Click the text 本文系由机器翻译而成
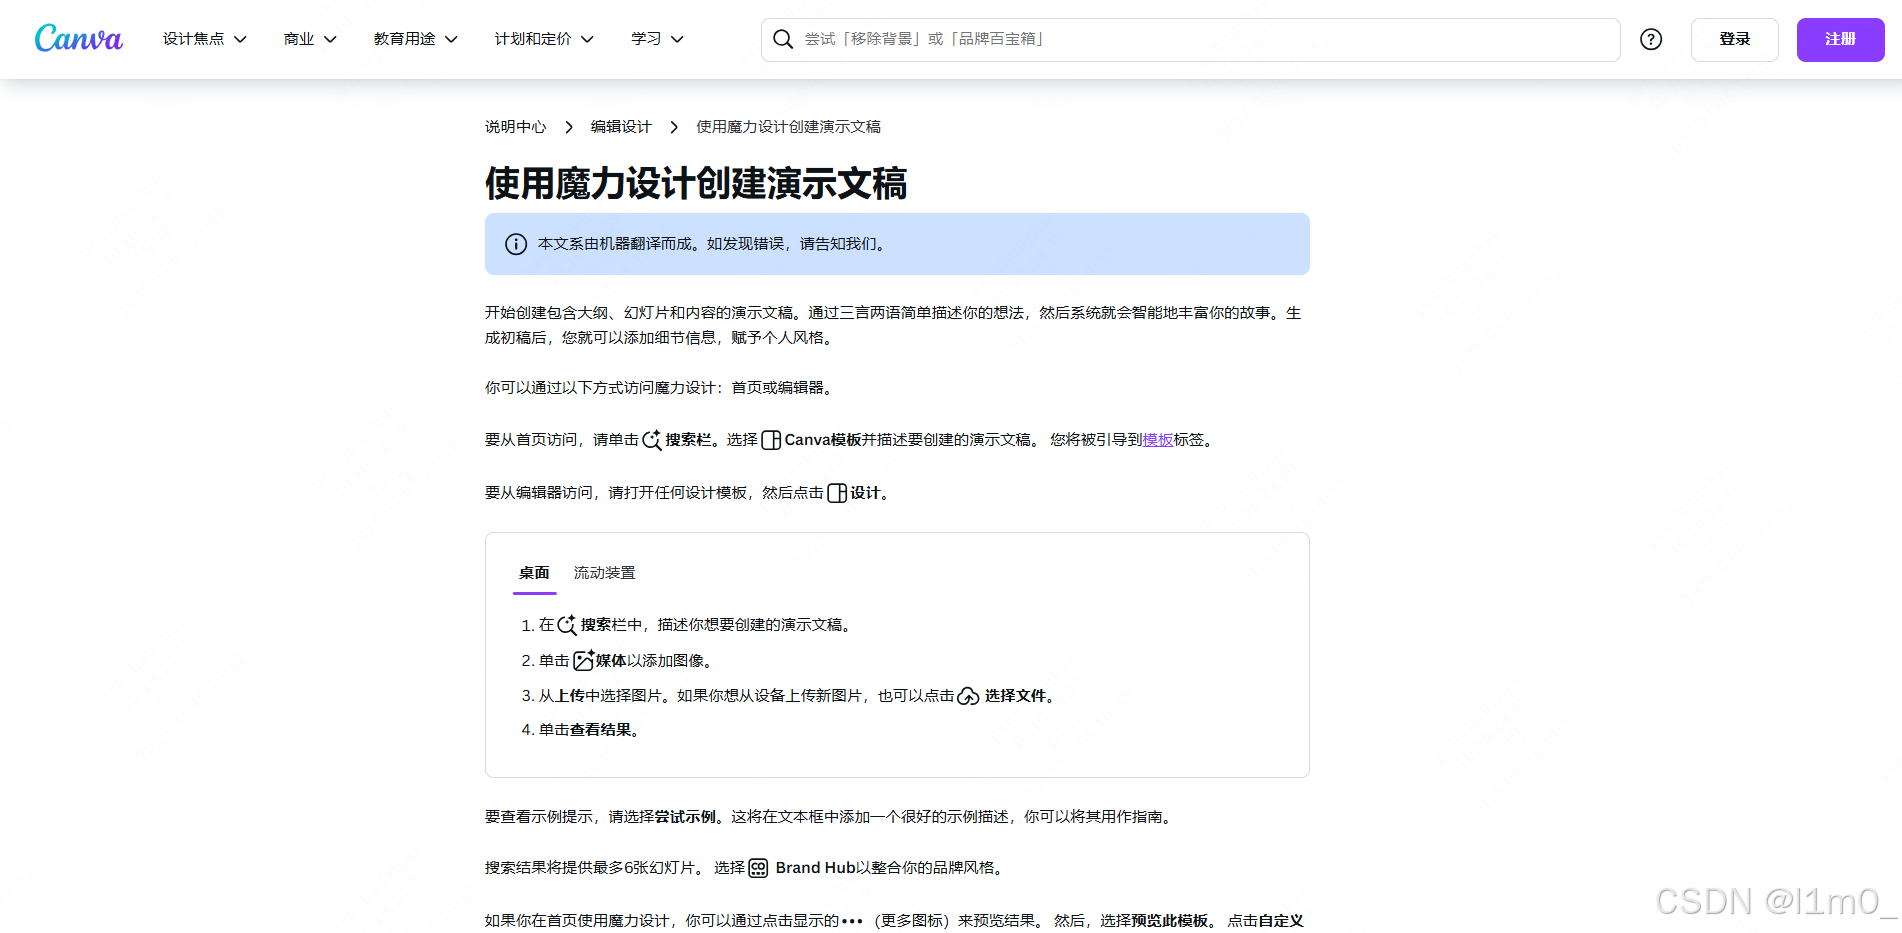Viewport: 1902px width, 933px height. pos(614,244)
